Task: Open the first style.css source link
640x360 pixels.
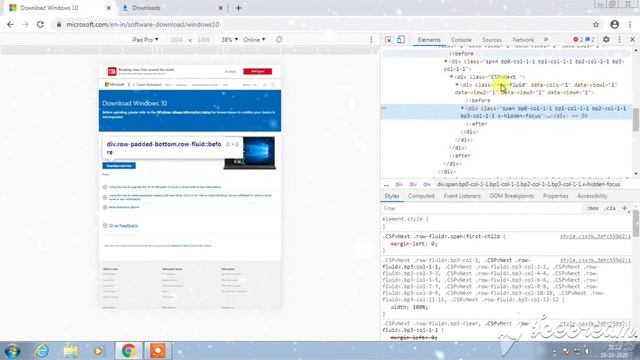Action: click(595, 236)
